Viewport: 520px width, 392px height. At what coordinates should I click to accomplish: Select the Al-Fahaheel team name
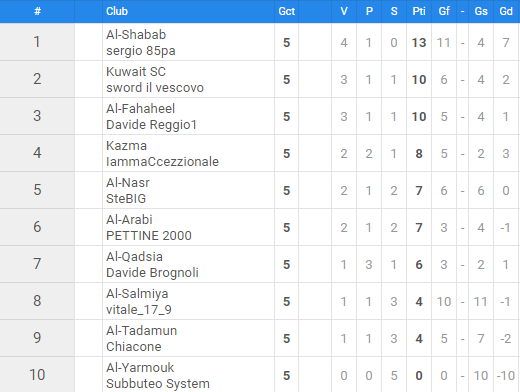click(x=140, y=109)
